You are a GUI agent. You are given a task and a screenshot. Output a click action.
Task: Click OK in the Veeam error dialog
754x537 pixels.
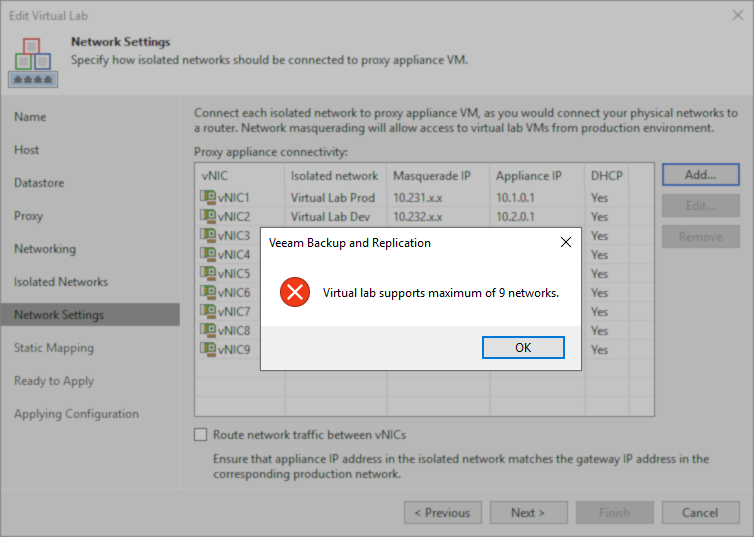pyautogui.click(x=523, y=348)
